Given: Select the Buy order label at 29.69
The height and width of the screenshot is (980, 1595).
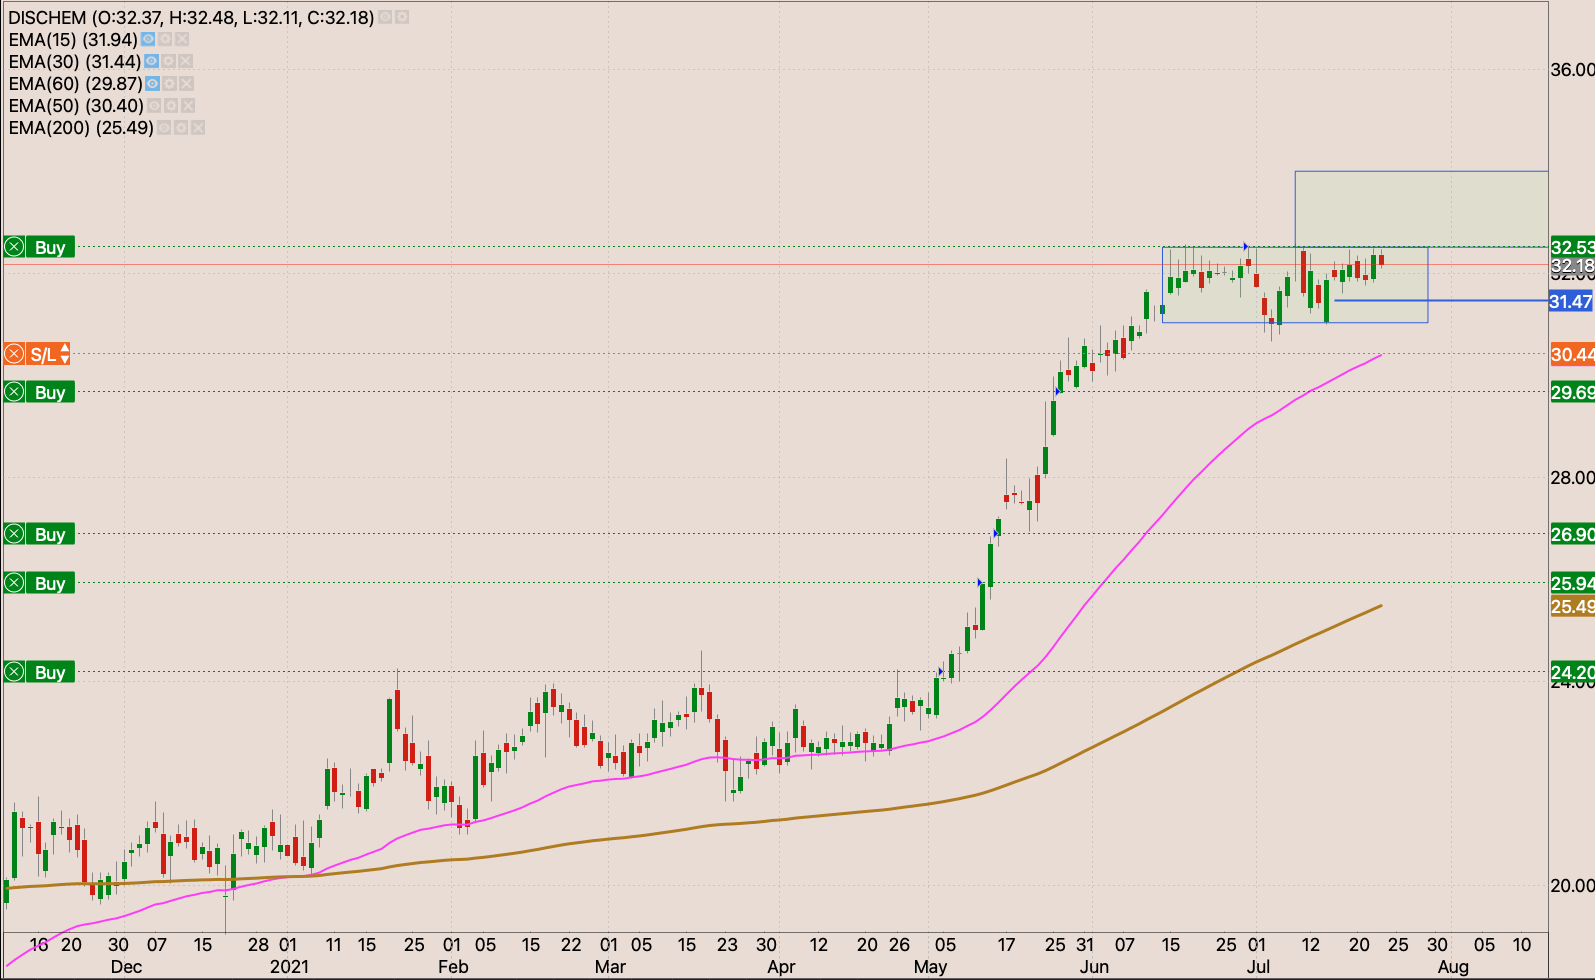Looking at the screenshot, I should pos(50,392).
